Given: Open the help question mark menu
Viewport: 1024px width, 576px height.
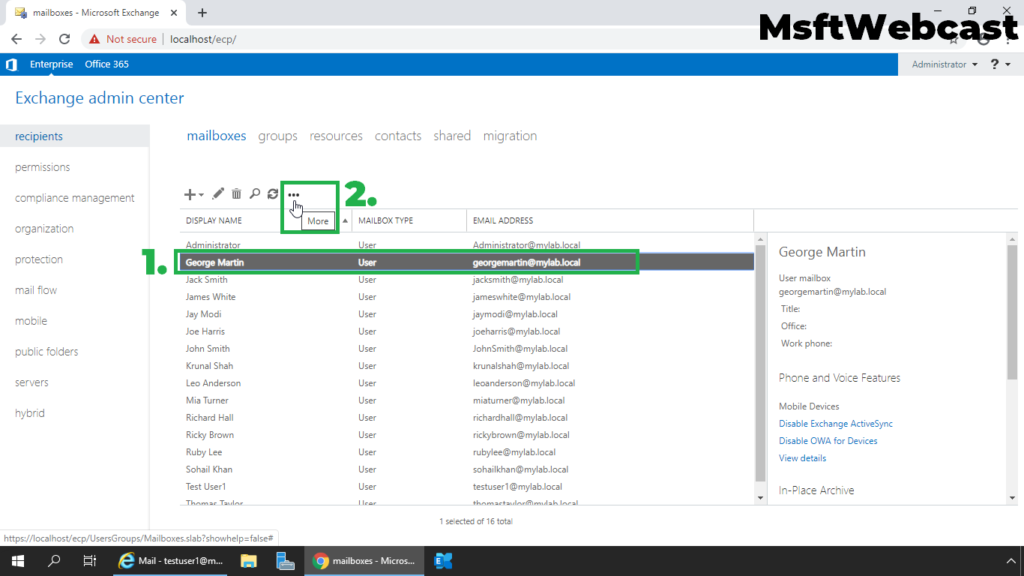Looking at the screenshot, I should point(1000,64).
